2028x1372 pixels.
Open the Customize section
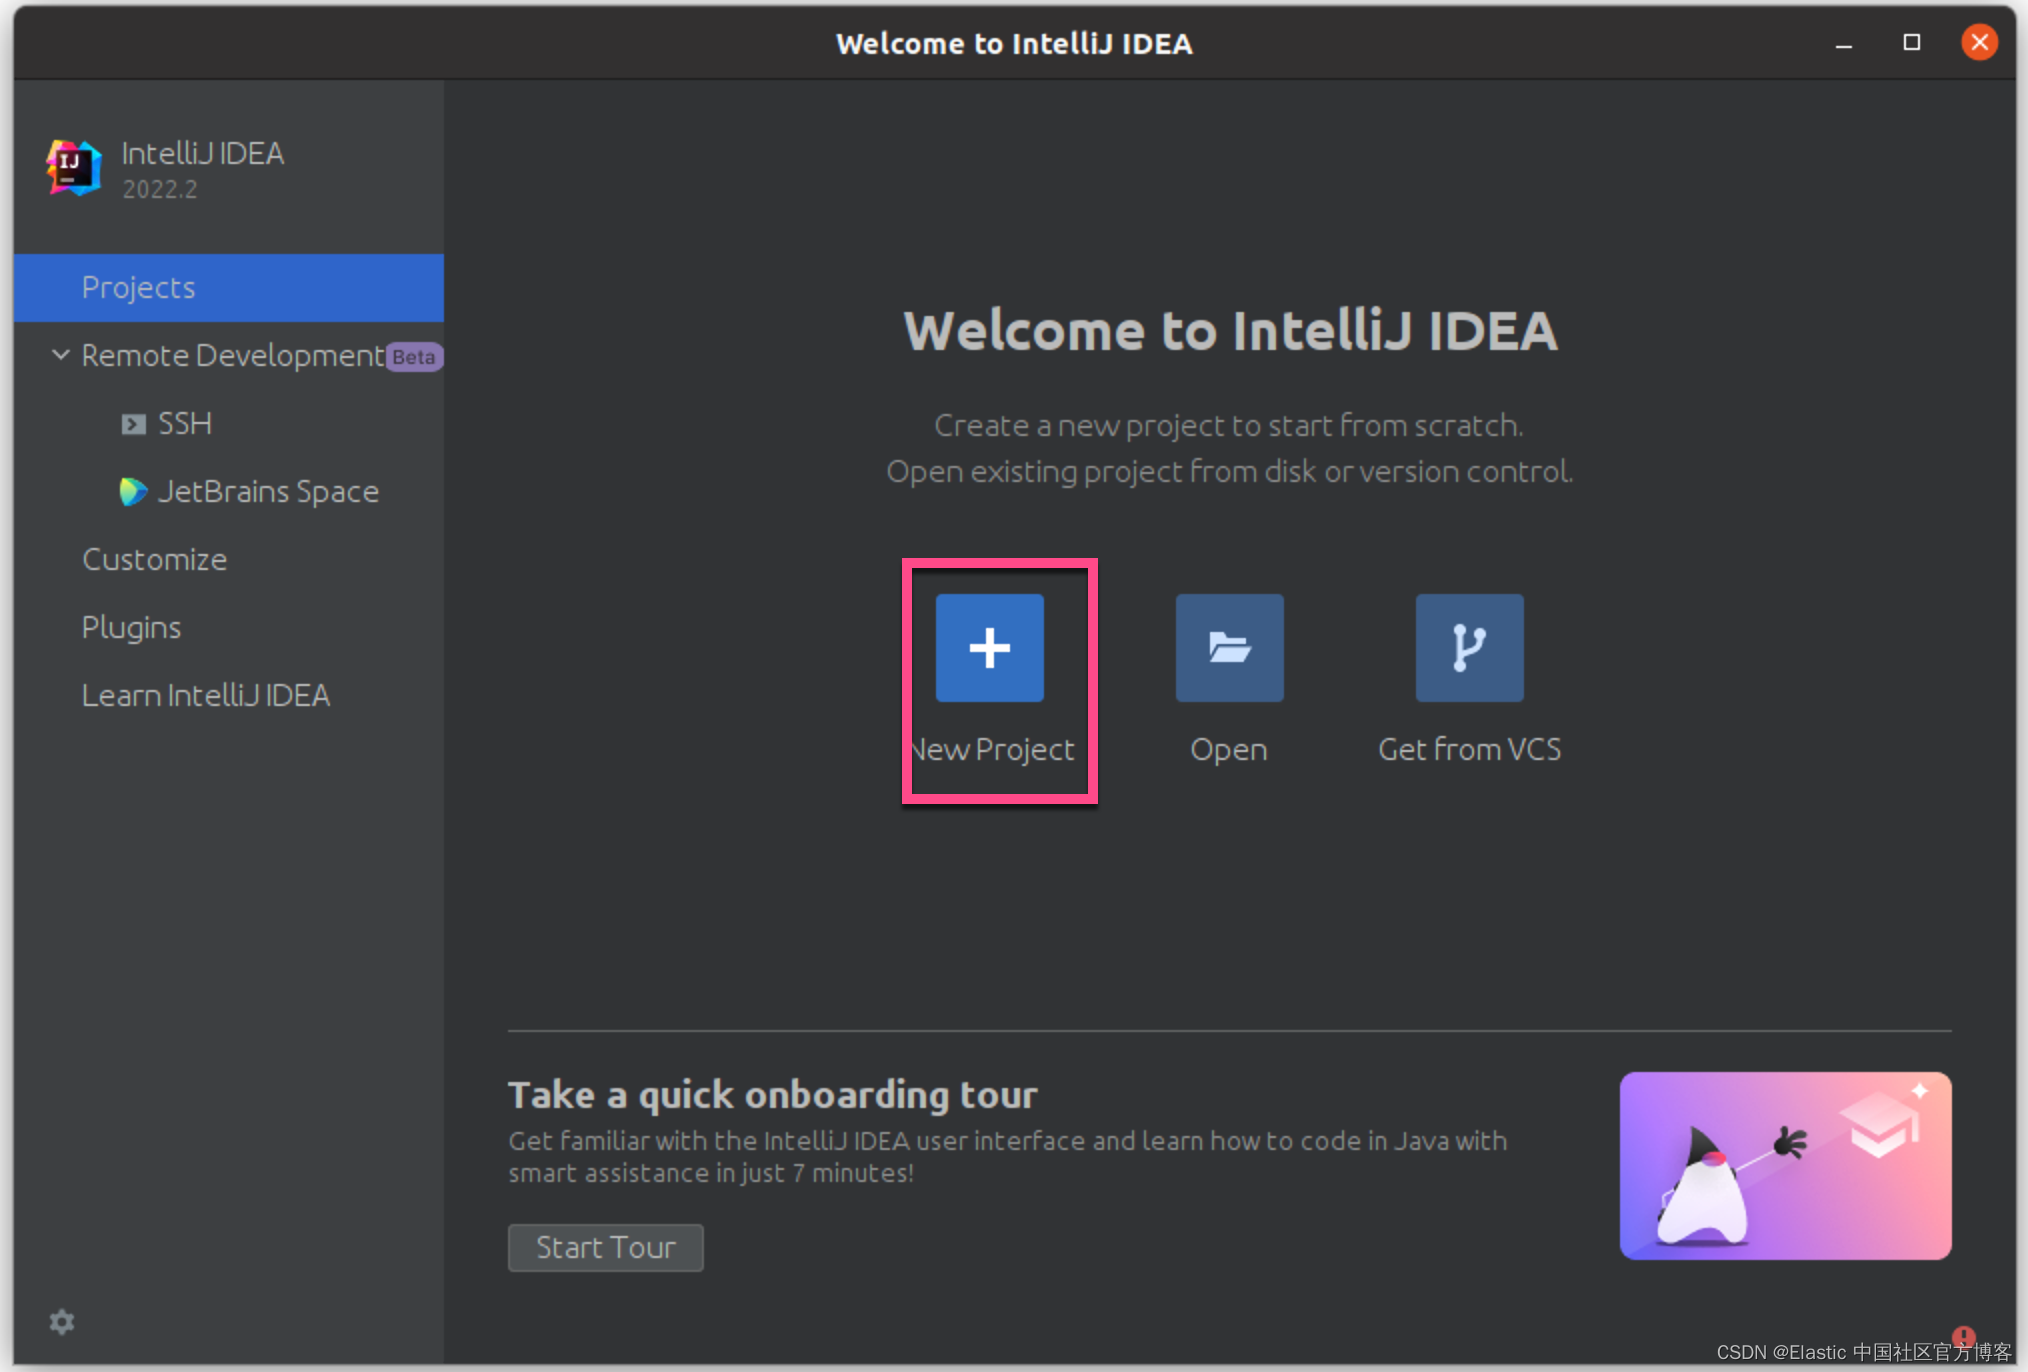pyautogui.click(x=154, y=560)
